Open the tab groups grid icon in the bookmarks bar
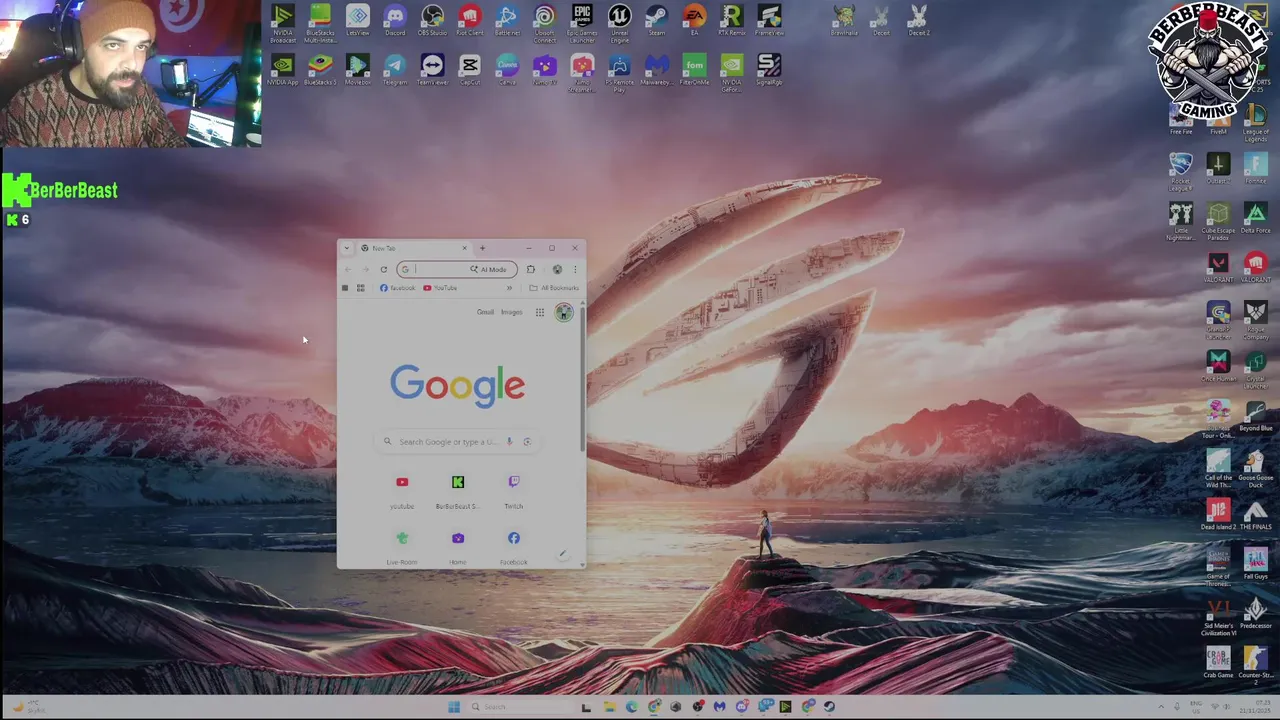1280x720 pixels. coord(361,288)
